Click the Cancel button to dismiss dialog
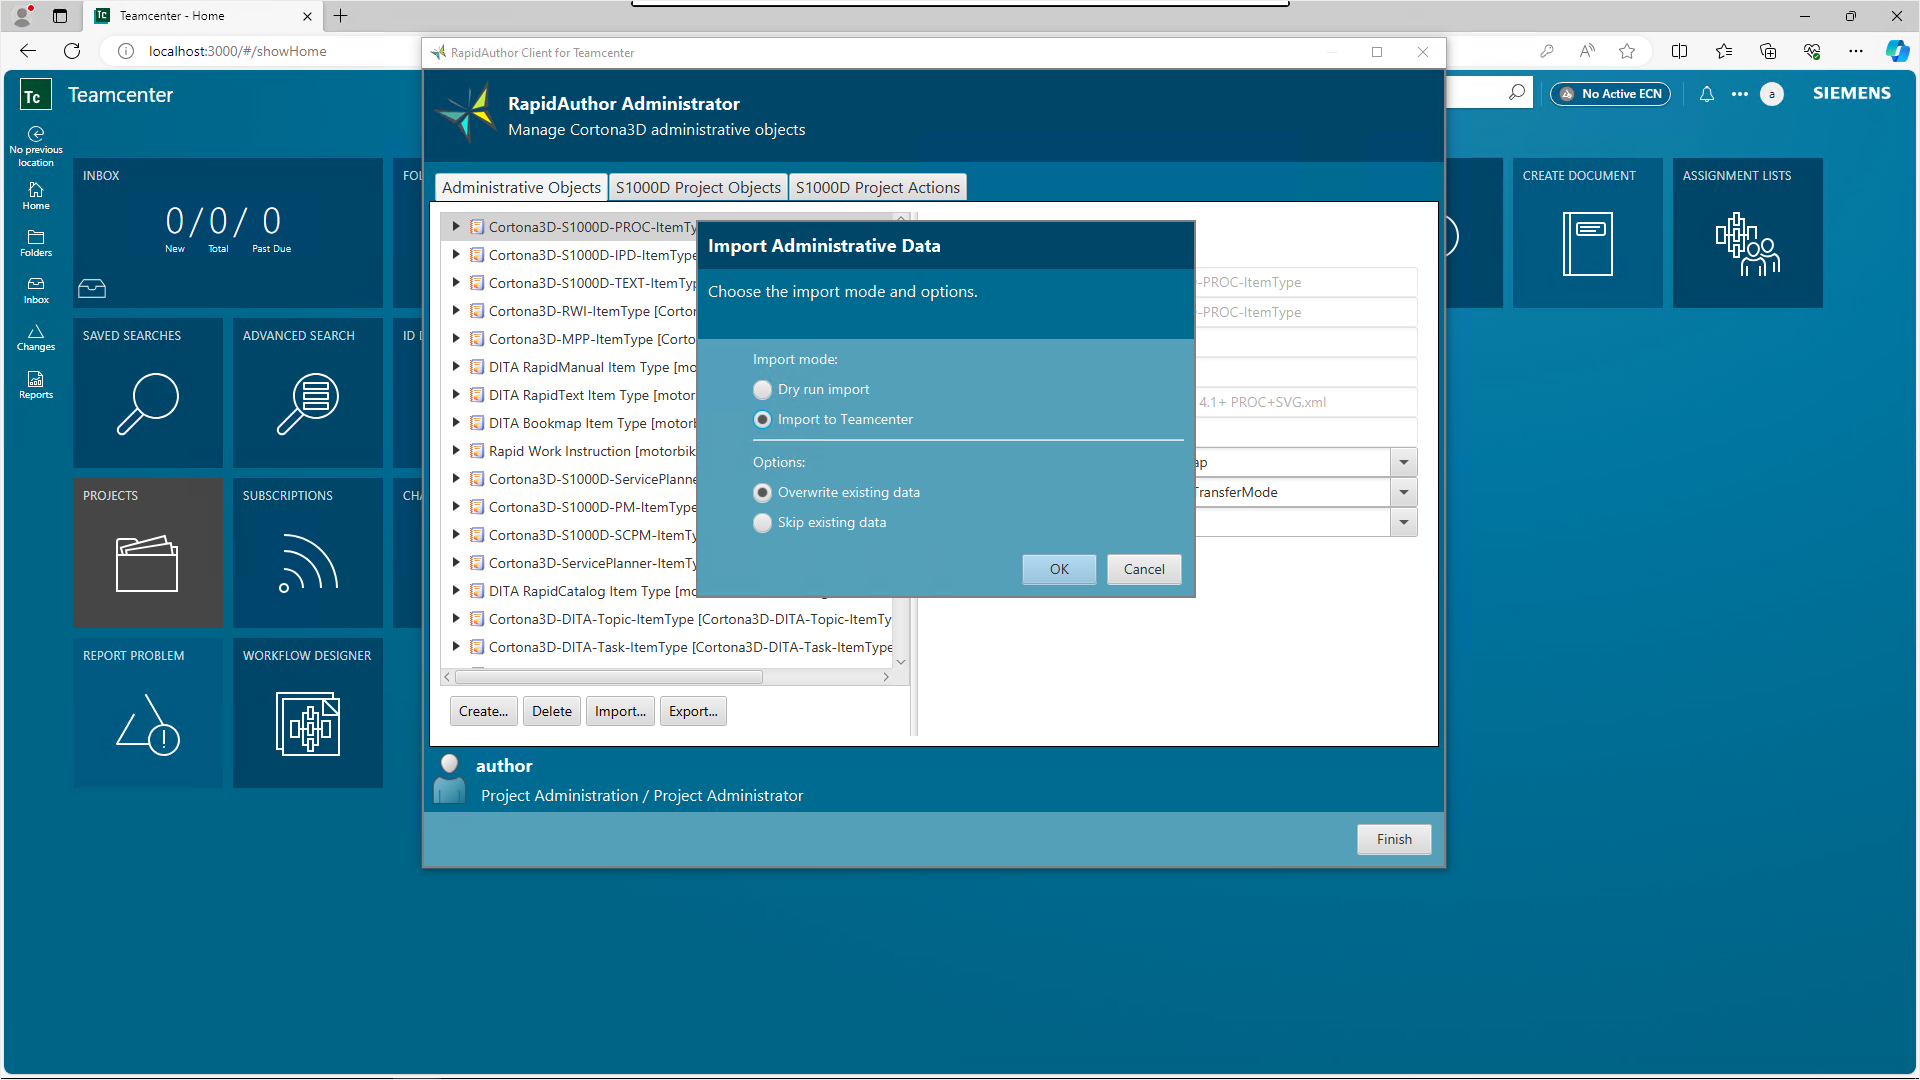Image resolution: width=1920 pixels, height=1080 pixels. (x=1143, y=568)
